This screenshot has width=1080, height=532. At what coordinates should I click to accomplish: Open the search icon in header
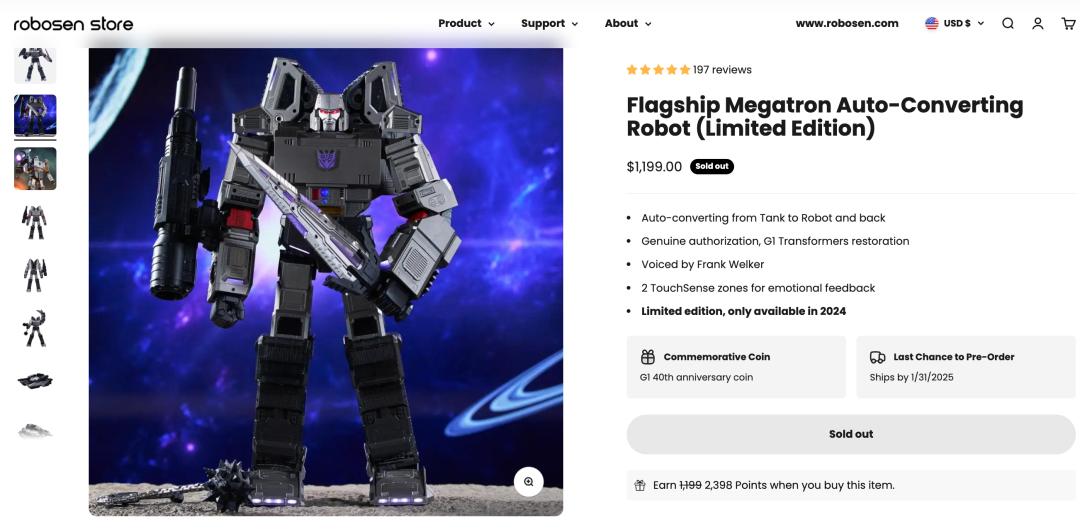(x=1008, y=23)
